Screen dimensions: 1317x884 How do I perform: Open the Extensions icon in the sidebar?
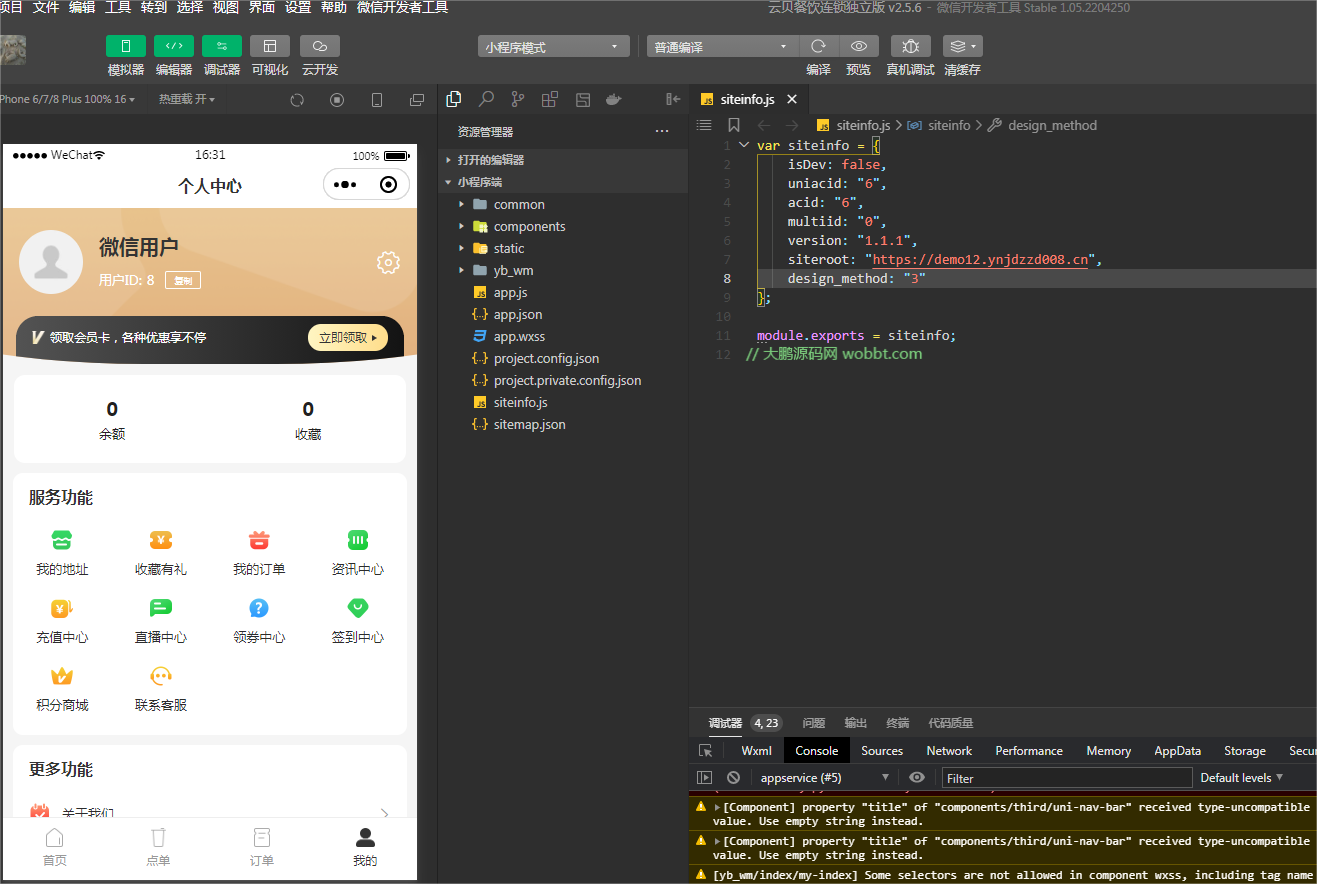[549, 99]
